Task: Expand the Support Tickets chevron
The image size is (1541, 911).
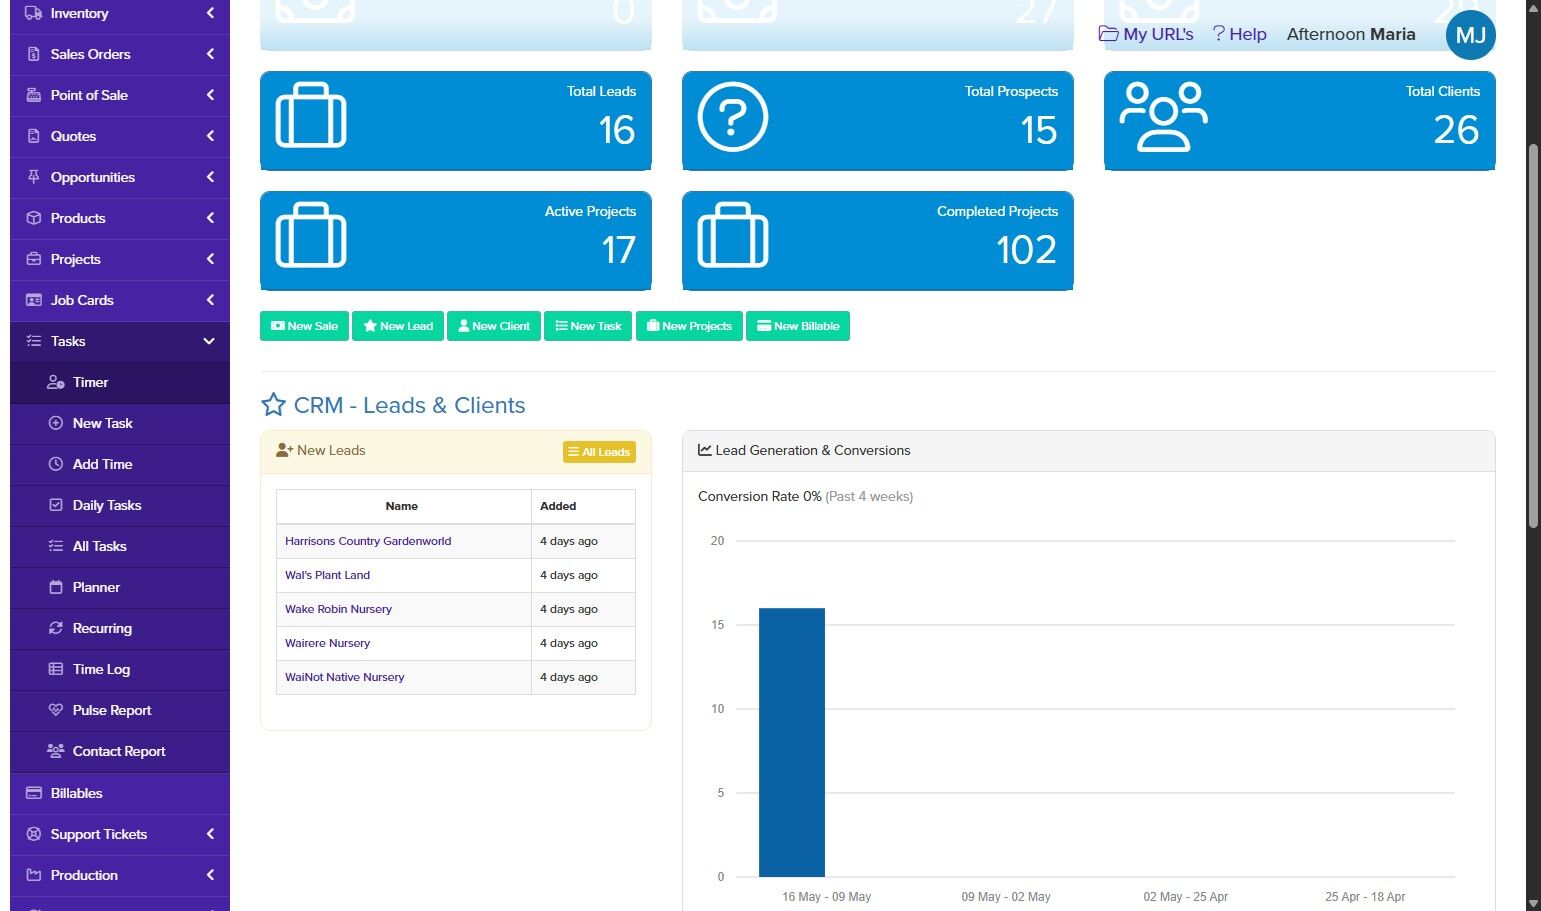Action: (210, 834)
